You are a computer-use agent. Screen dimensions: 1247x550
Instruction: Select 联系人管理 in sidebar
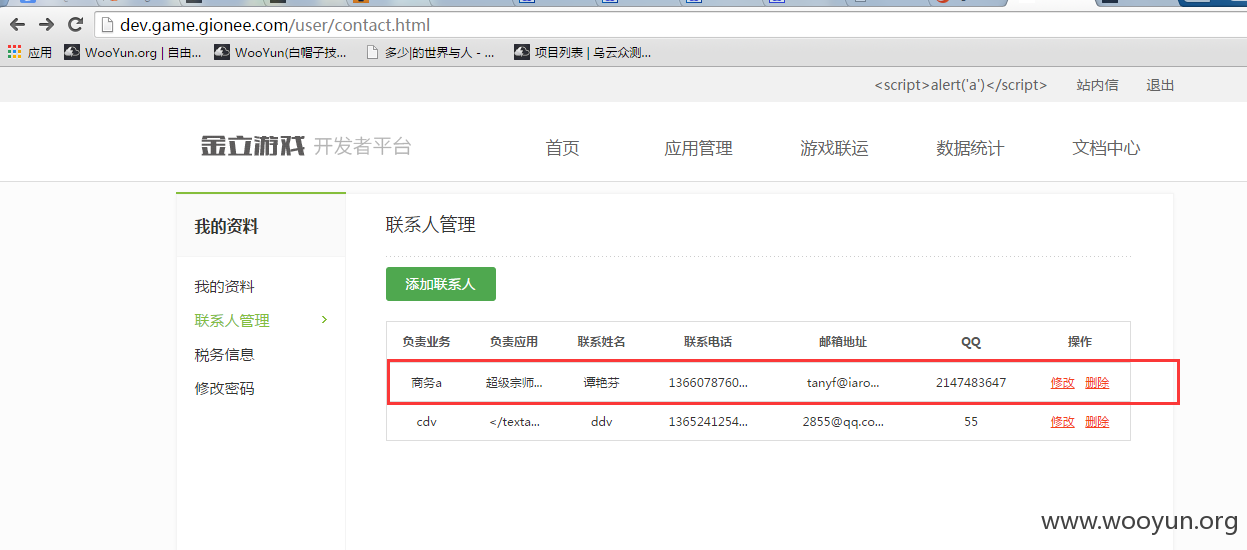tap(232, 321)
